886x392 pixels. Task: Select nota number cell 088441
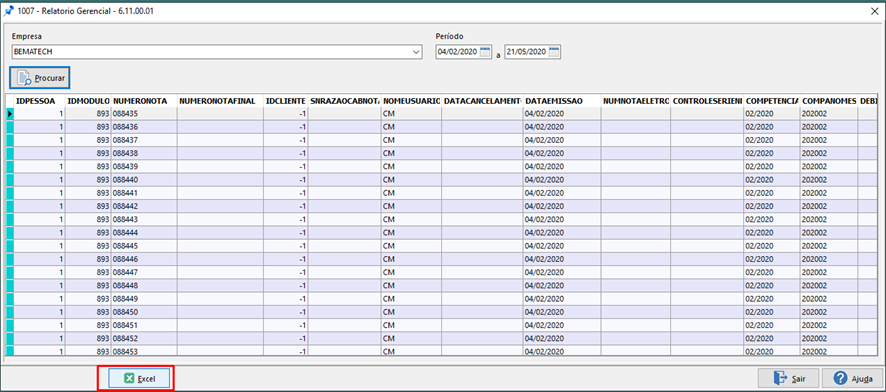(144, 193)
